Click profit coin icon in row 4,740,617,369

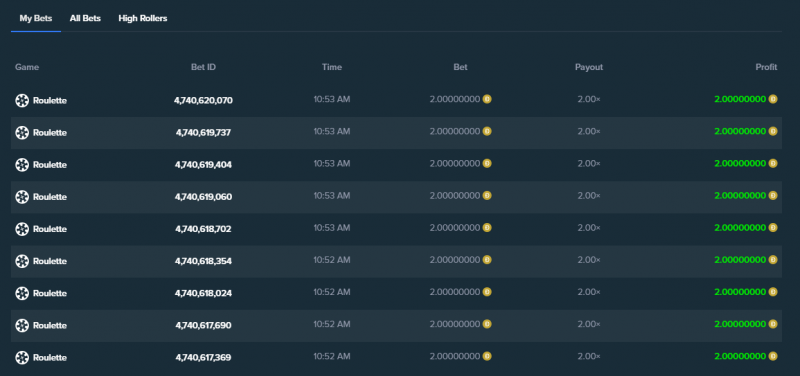(x=773, y=356)
